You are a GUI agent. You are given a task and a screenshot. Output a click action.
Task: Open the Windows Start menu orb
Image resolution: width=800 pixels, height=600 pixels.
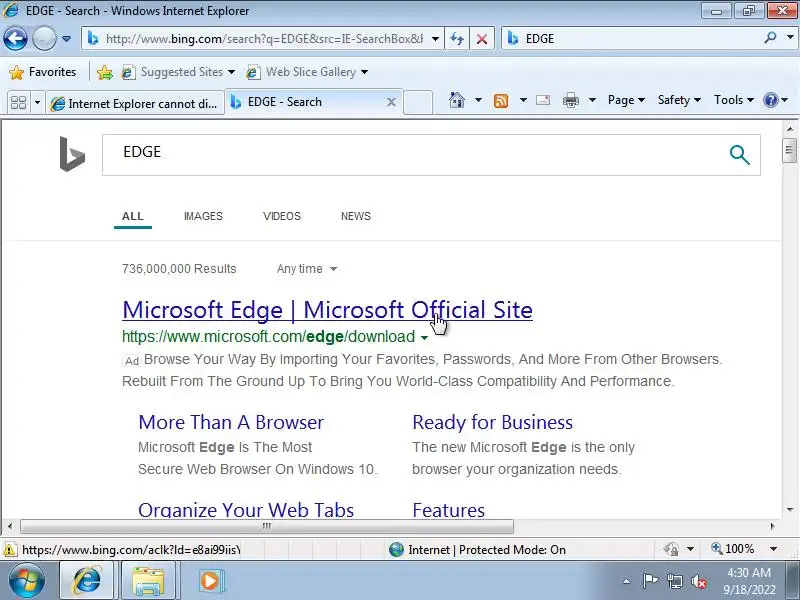pyautogui.click(x=26, y=581)
